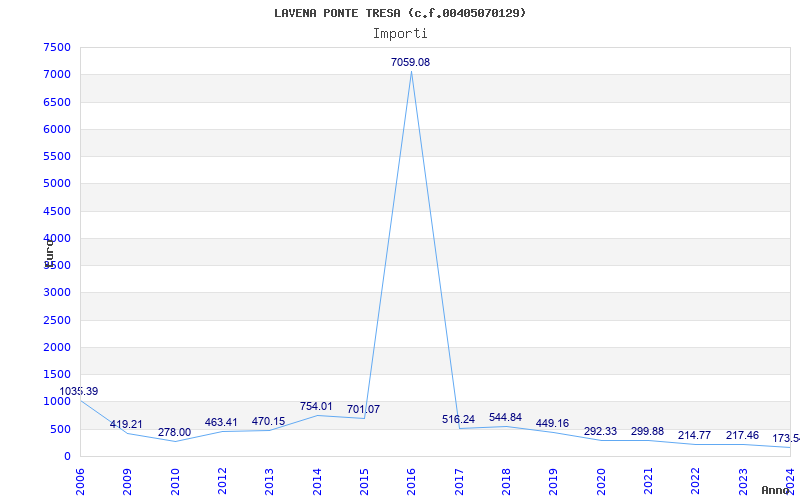This screenshot has height=500, width=800.
Task: Select the 217.46 data label
Action: pos(742,436)
